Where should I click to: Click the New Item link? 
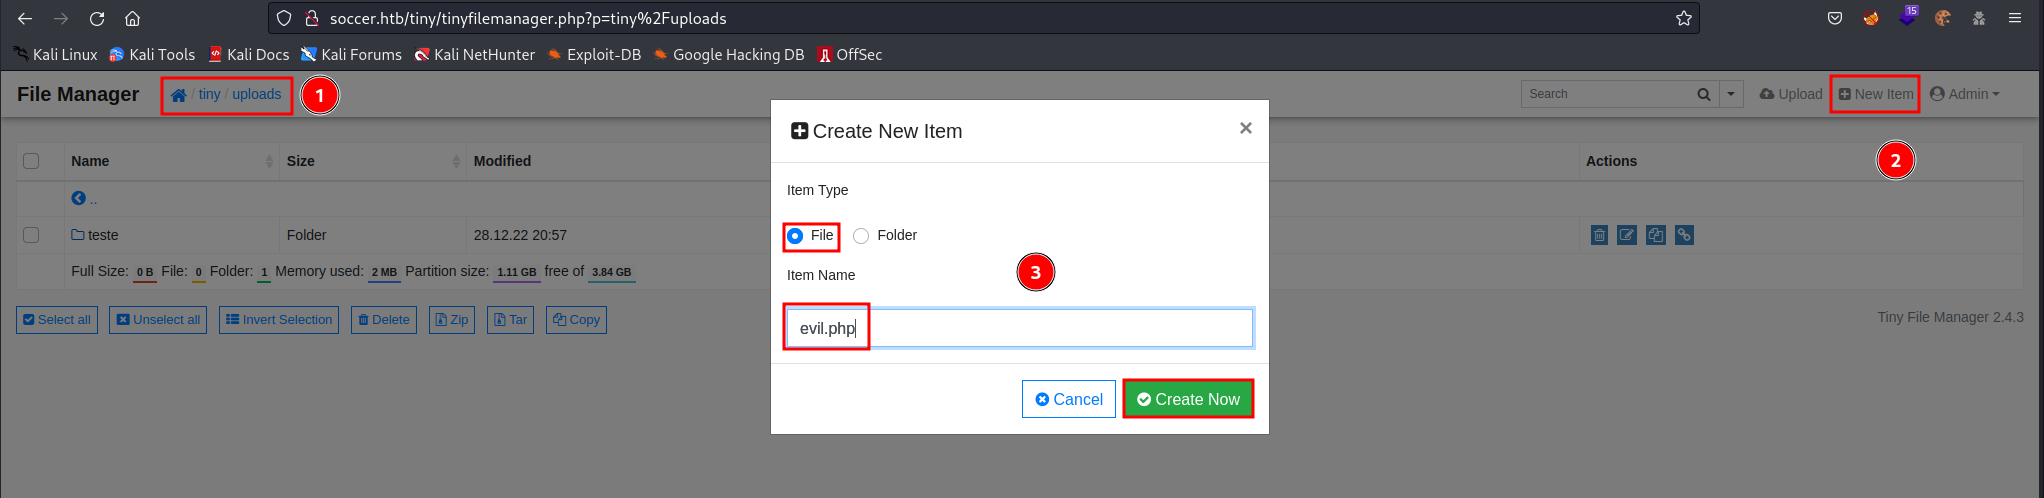pos(1876,94)
